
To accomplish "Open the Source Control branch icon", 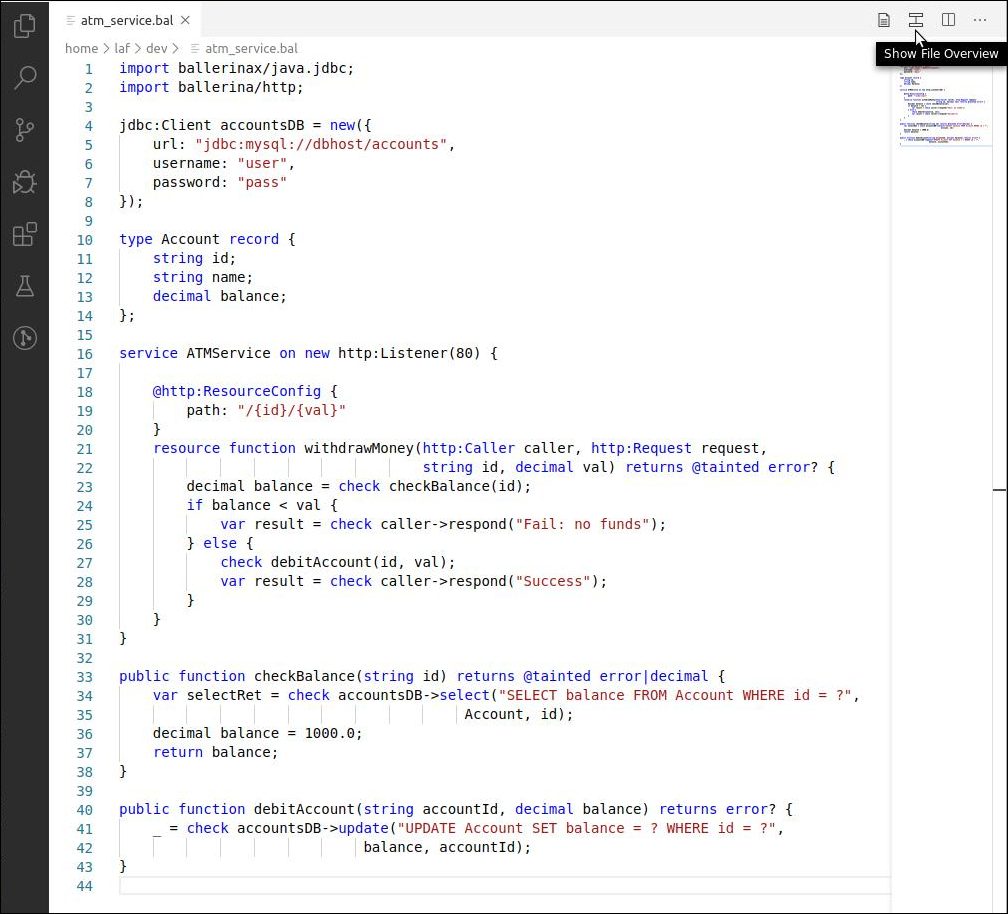I will [25, 130].
